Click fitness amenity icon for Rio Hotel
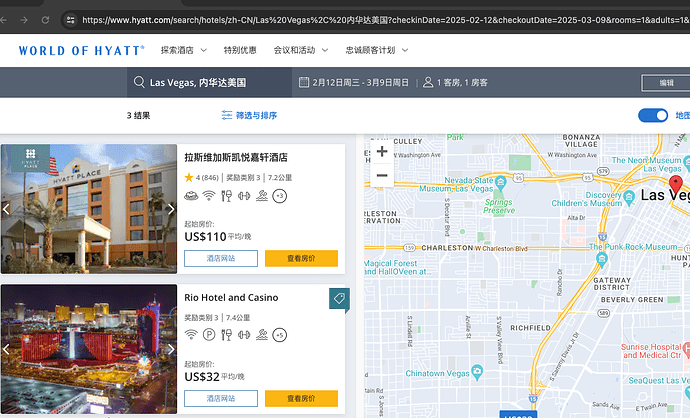The image size is (690, 418). (244, 335)
